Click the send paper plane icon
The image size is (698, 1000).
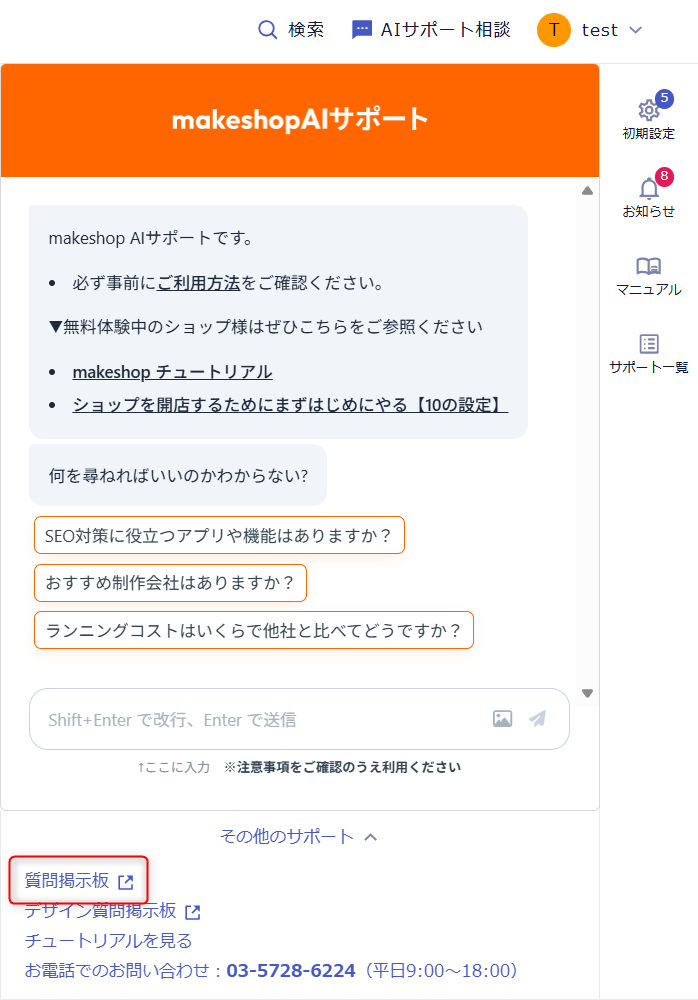pyautogui.click(x=538, y=719)
